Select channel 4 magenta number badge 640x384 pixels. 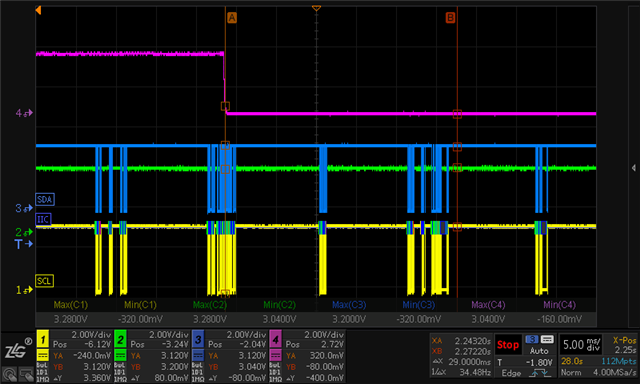(x=275, y=339)
